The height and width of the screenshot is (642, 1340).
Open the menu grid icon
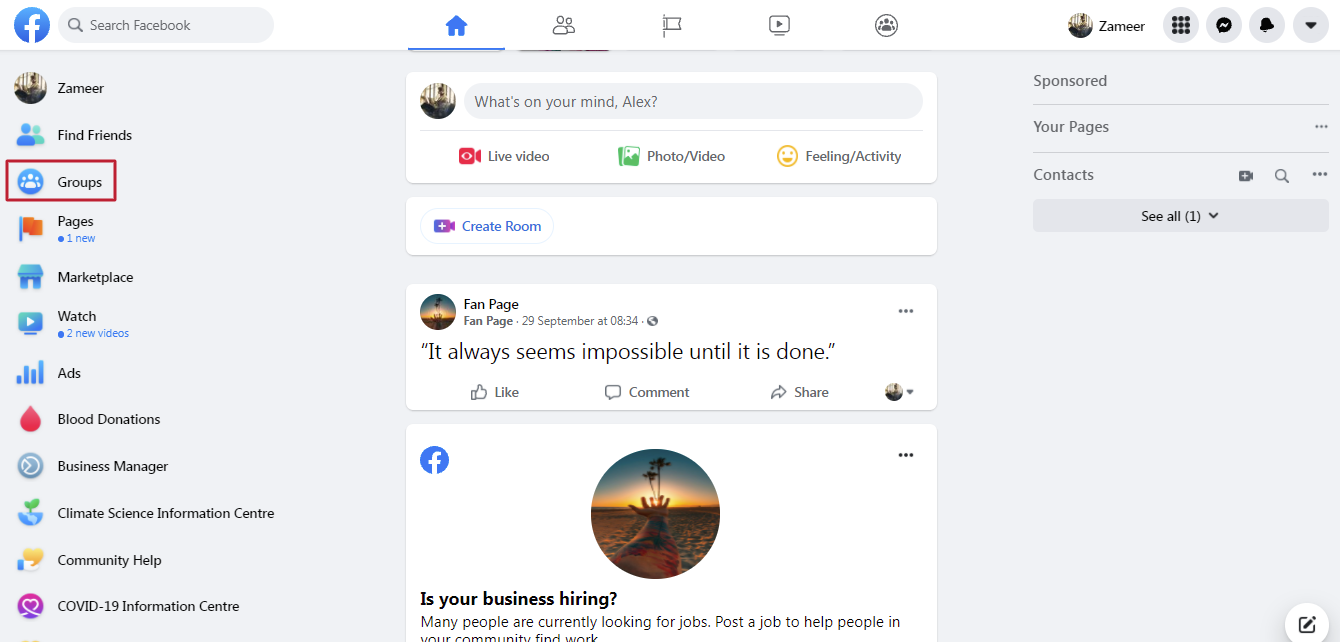[x=1181, y=25]
